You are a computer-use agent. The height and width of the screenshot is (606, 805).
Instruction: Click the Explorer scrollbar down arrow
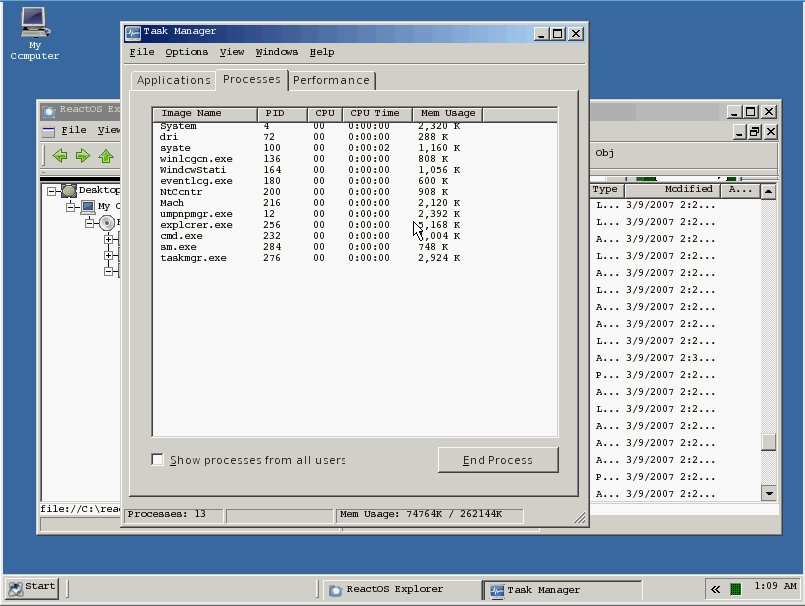(x=768, y=493)
